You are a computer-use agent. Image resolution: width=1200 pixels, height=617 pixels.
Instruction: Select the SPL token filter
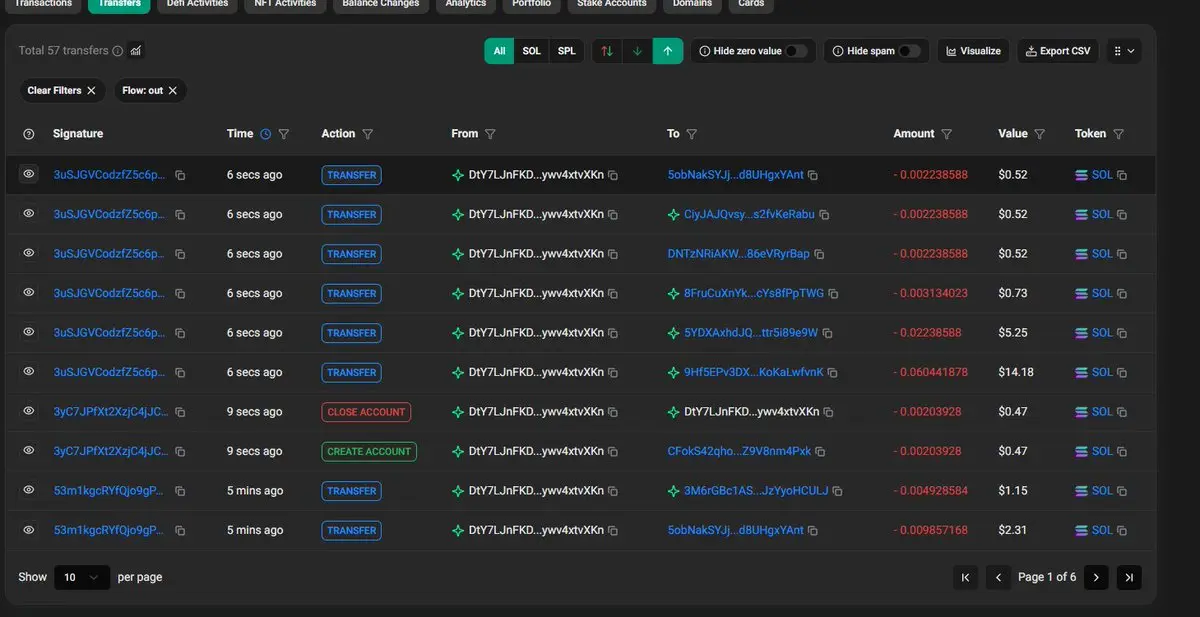[x=566, y=51]
